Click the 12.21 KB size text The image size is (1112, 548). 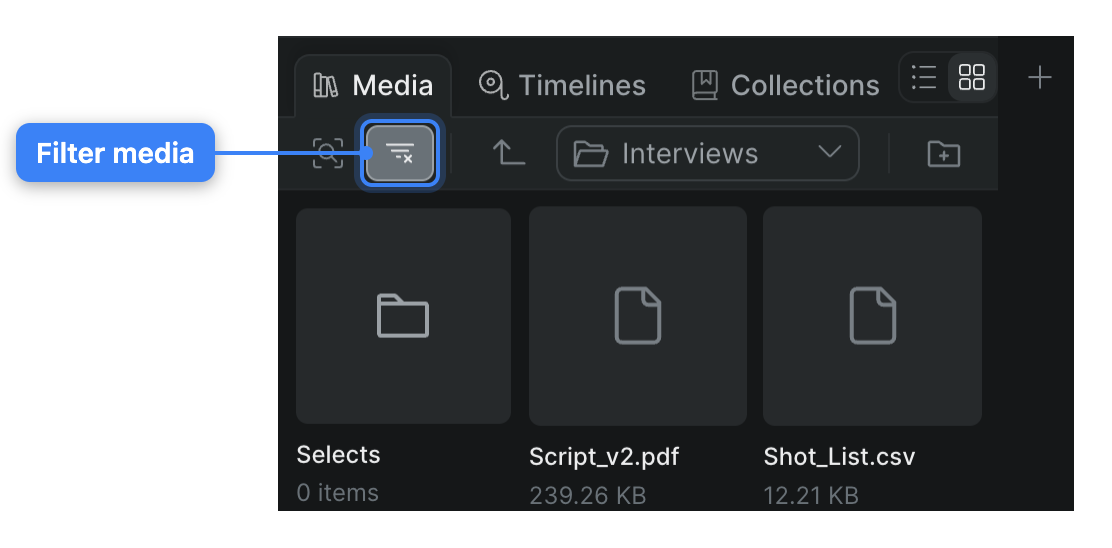point(811,496)
